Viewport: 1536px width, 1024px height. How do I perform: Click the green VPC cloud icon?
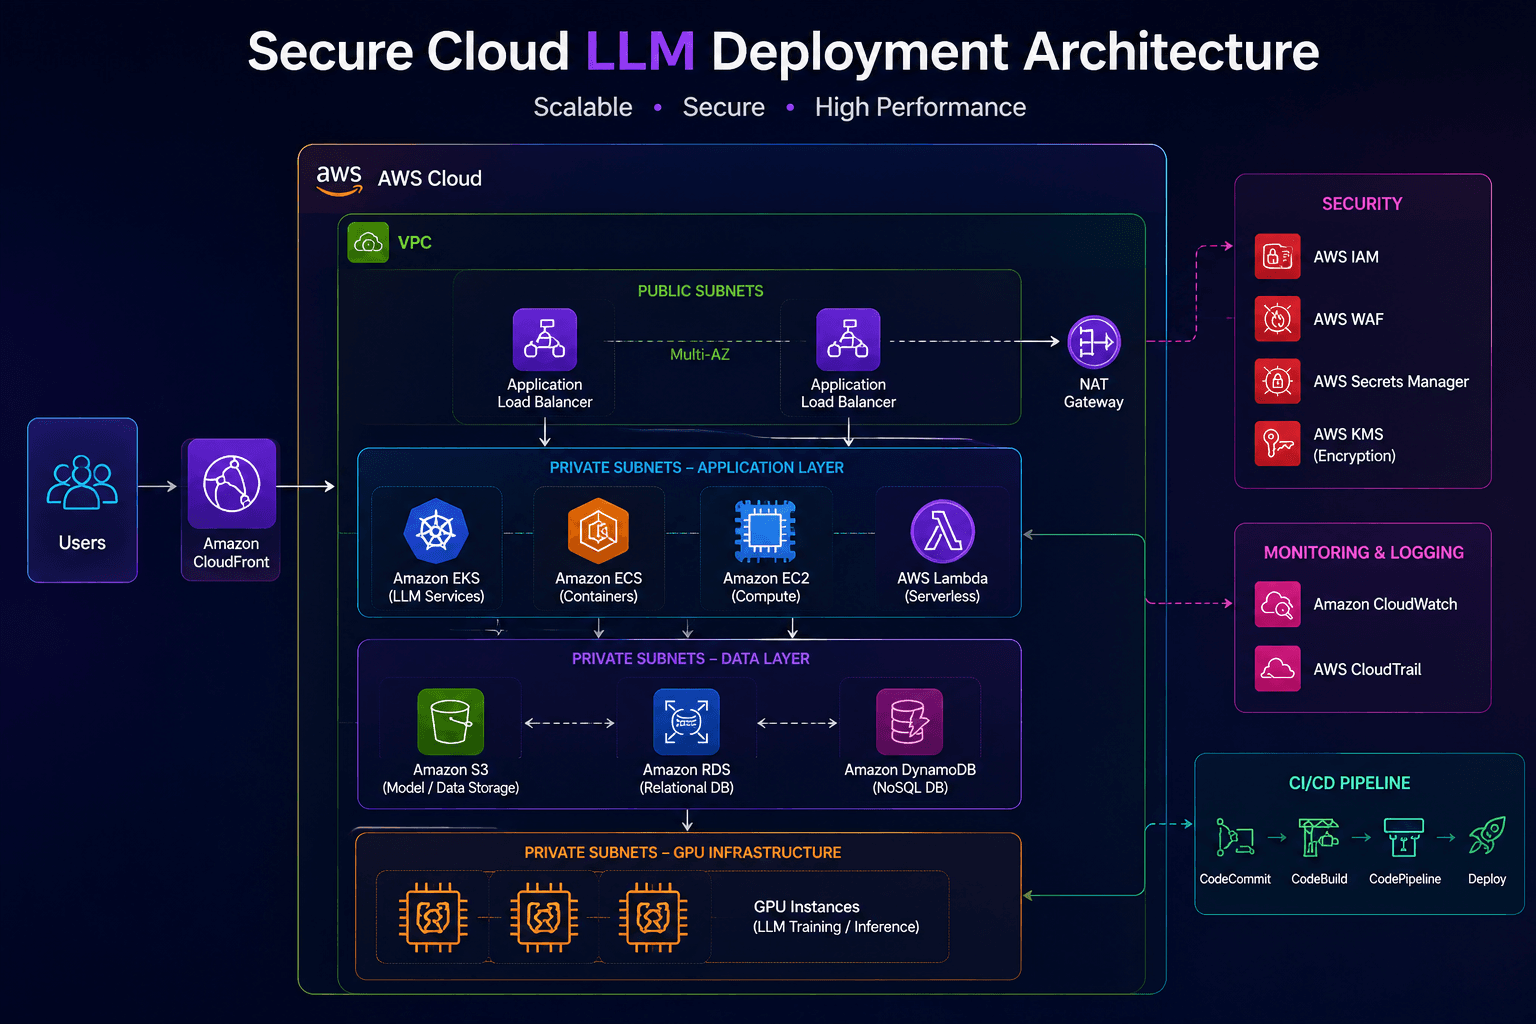coord(368,242)
